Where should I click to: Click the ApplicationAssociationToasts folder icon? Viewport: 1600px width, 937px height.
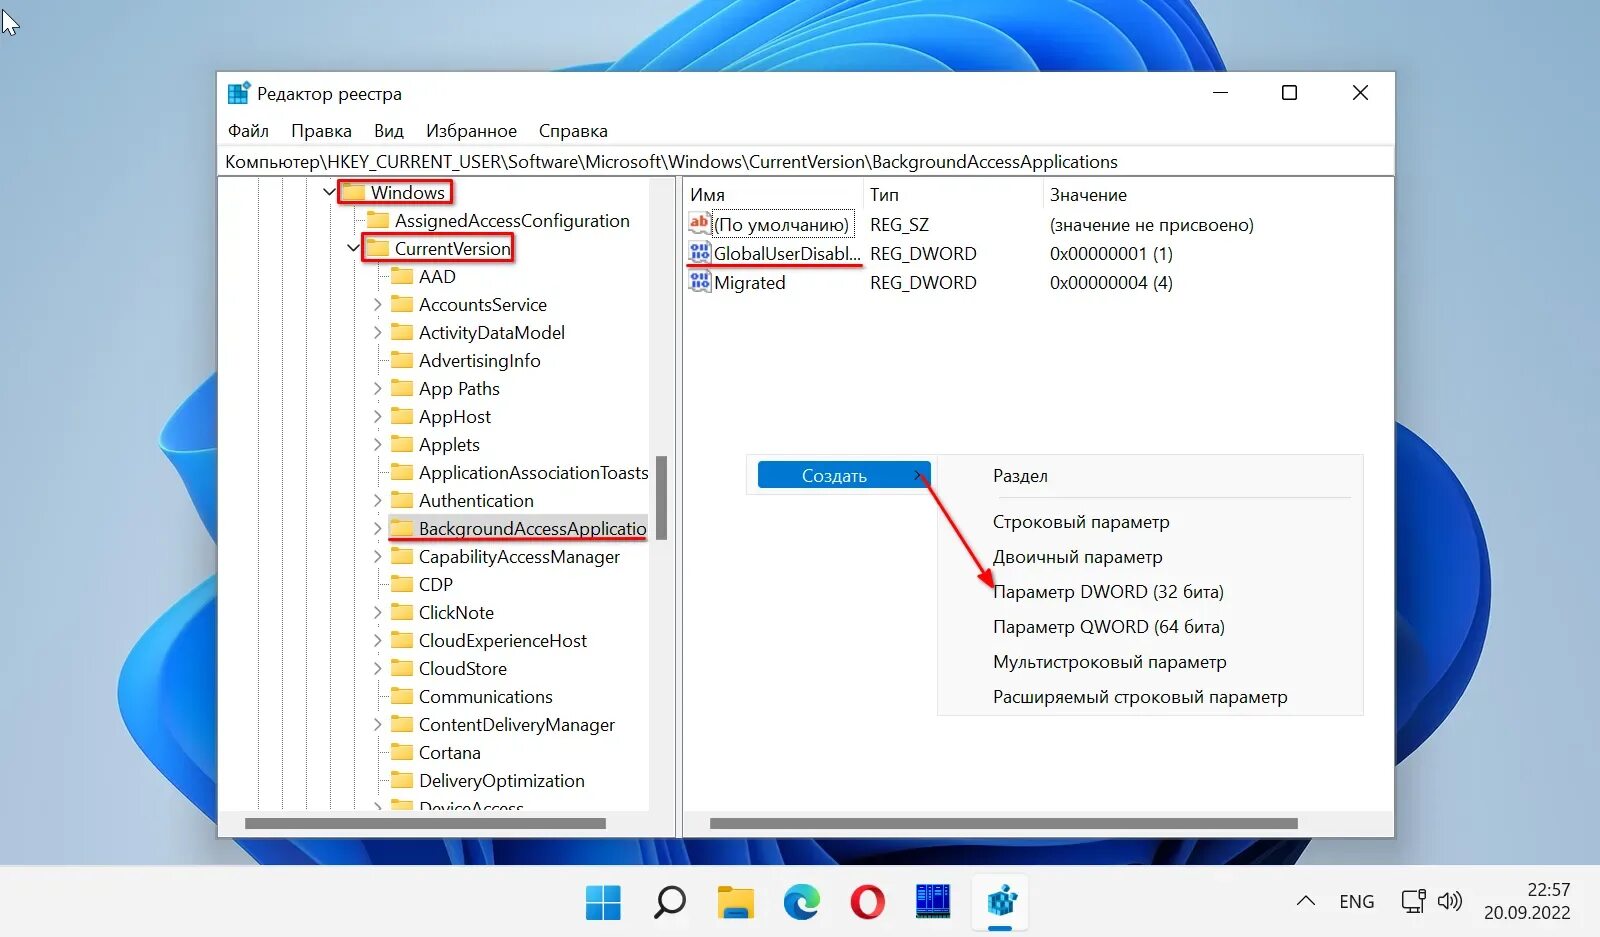click(x=401, y=472)
